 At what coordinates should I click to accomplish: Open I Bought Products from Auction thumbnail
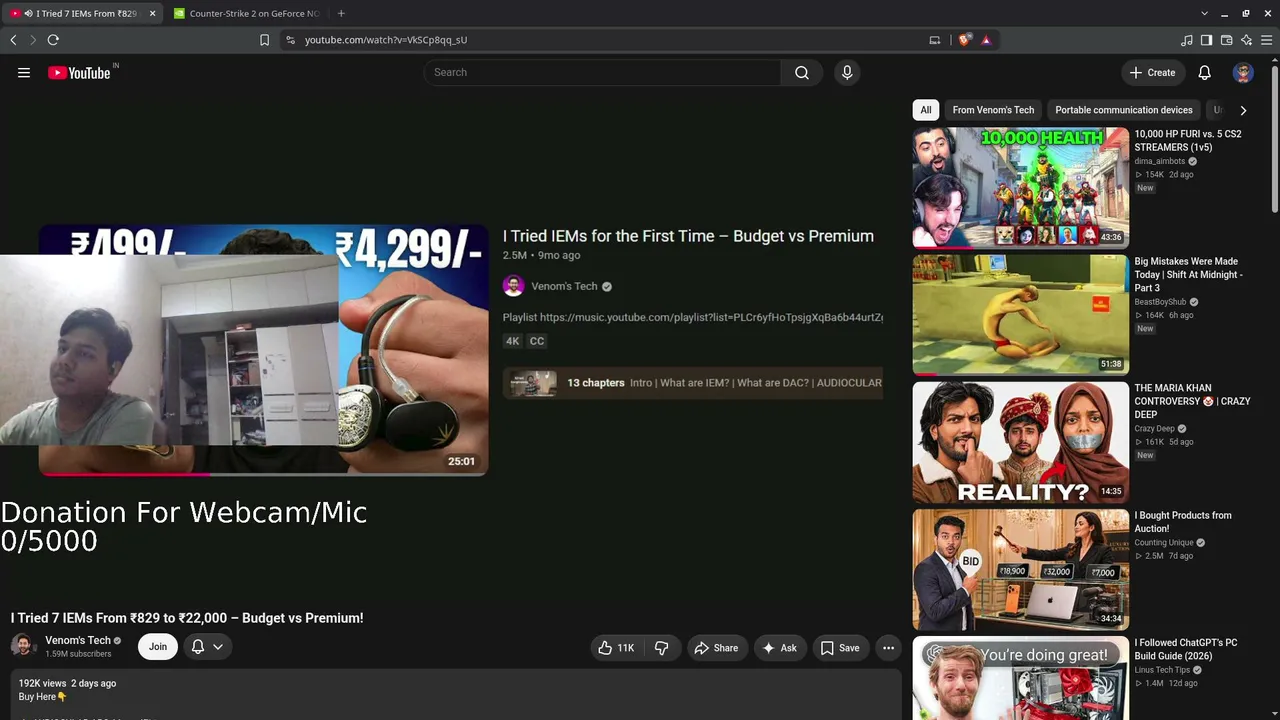click(x=1020, y=568)
